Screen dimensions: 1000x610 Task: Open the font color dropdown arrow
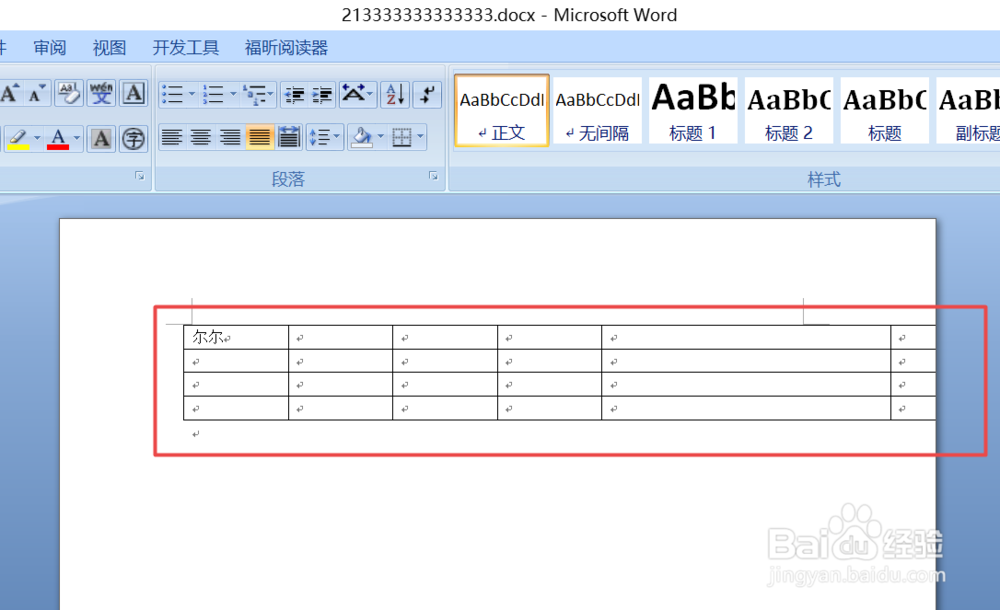[77, 138]
